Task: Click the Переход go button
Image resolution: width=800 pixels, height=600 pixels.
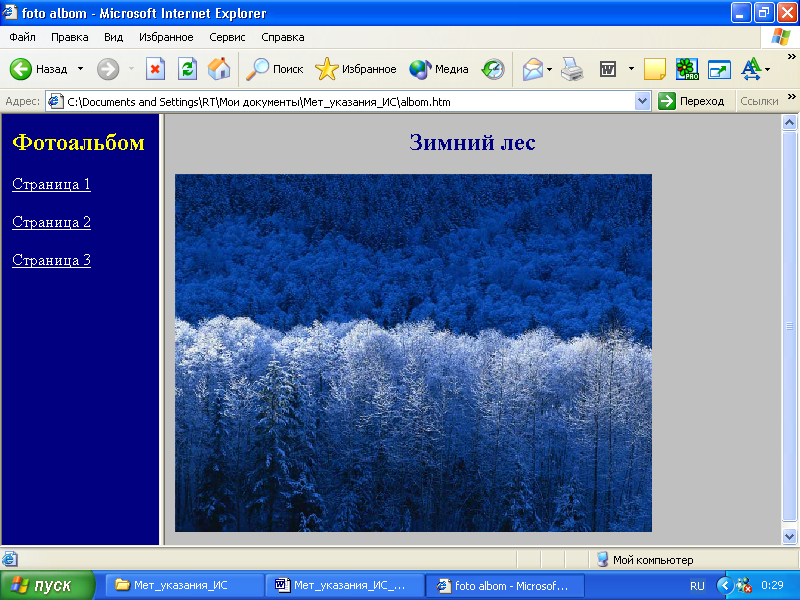Action: coord(691,102)
